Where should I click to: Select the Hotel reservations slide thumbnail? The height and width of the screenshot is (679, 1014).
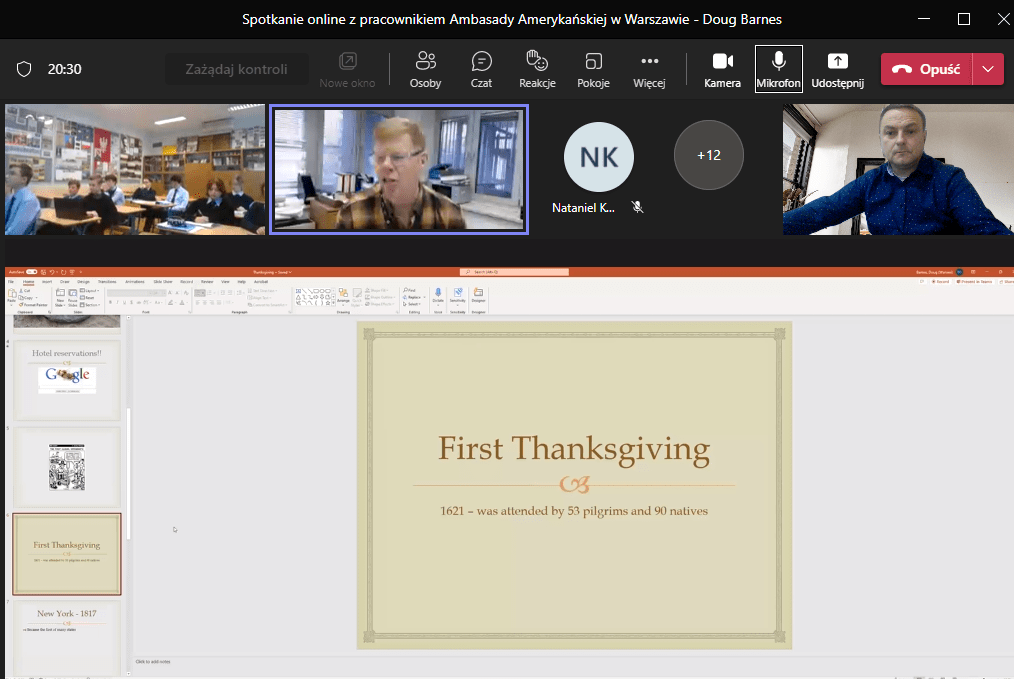(66, 381)
